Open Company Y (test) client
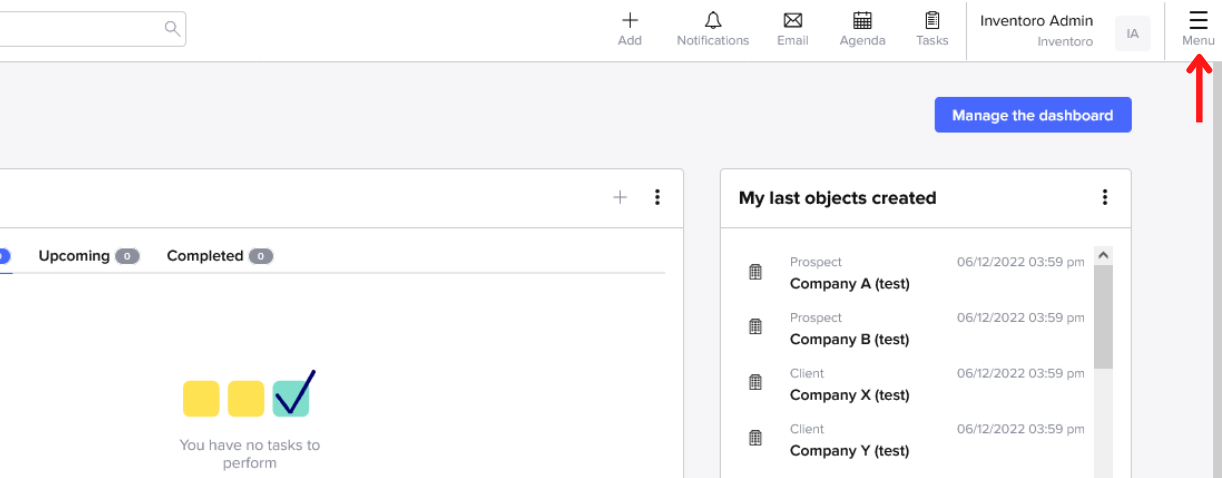This screenshot has height=478, width=1222. (x=849, y=451)
